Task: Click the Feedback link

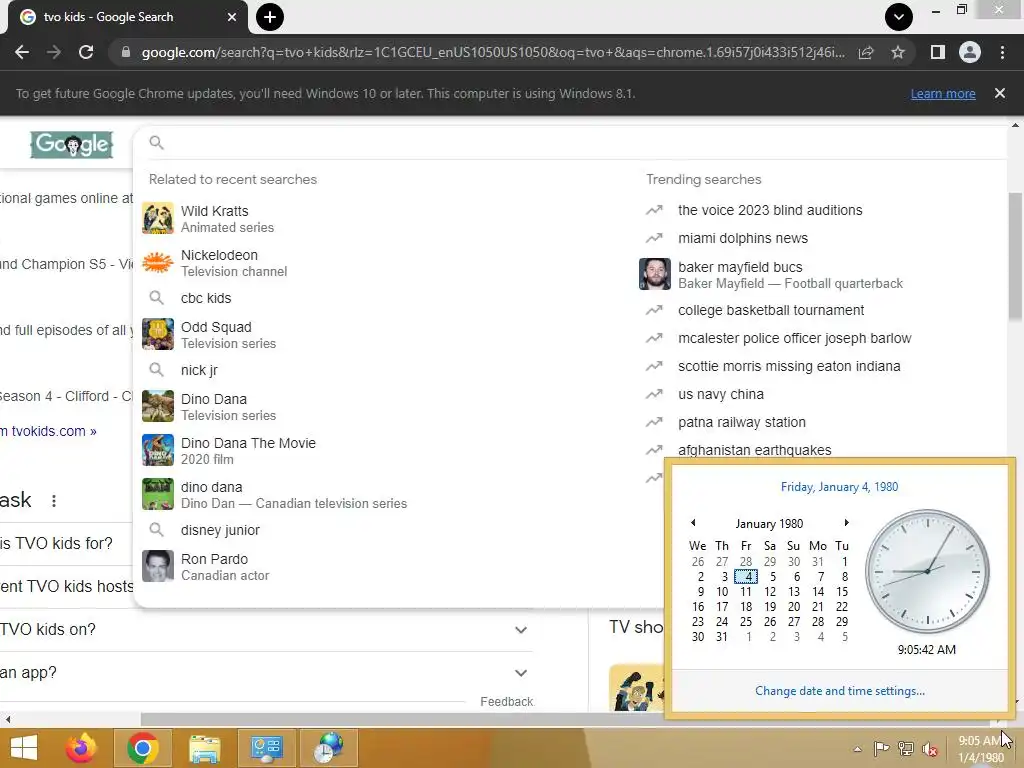Action: click(x=507, y=701)
